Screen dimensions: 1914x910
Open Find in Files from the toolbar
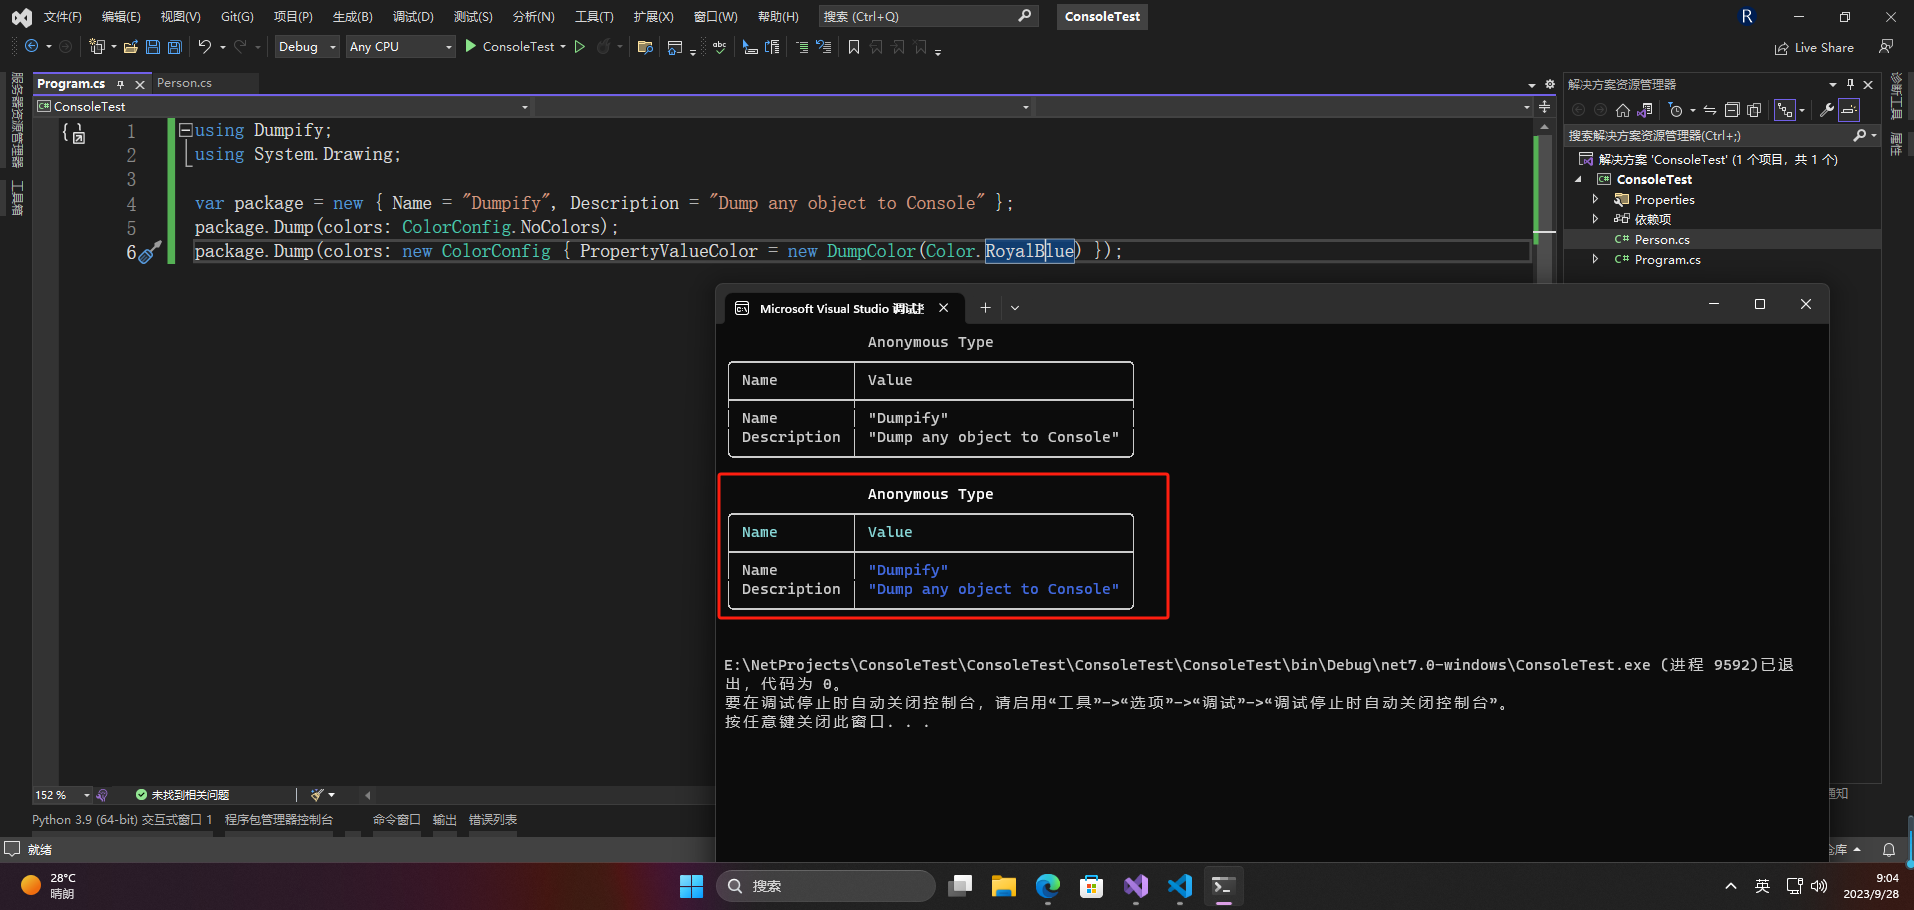[x=645, y=47]
